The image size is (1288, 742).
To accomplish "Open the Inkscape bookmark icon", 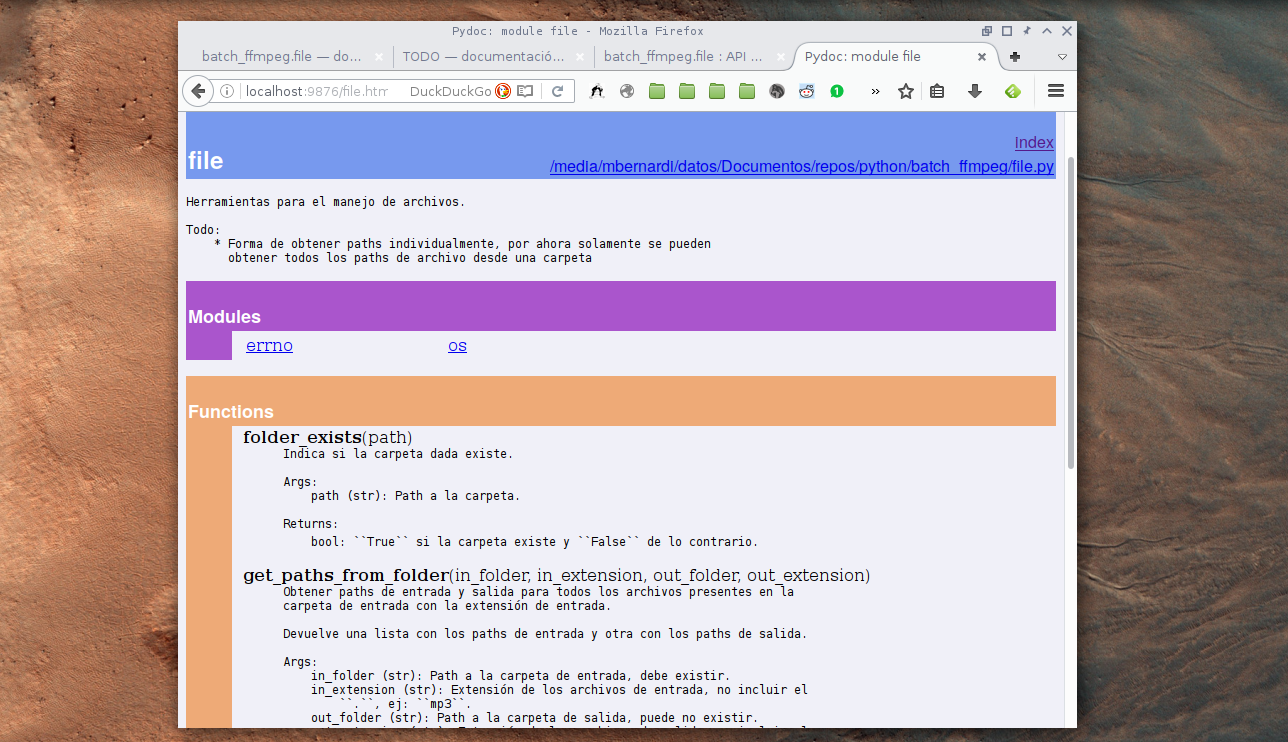I will tap(597, 91).
